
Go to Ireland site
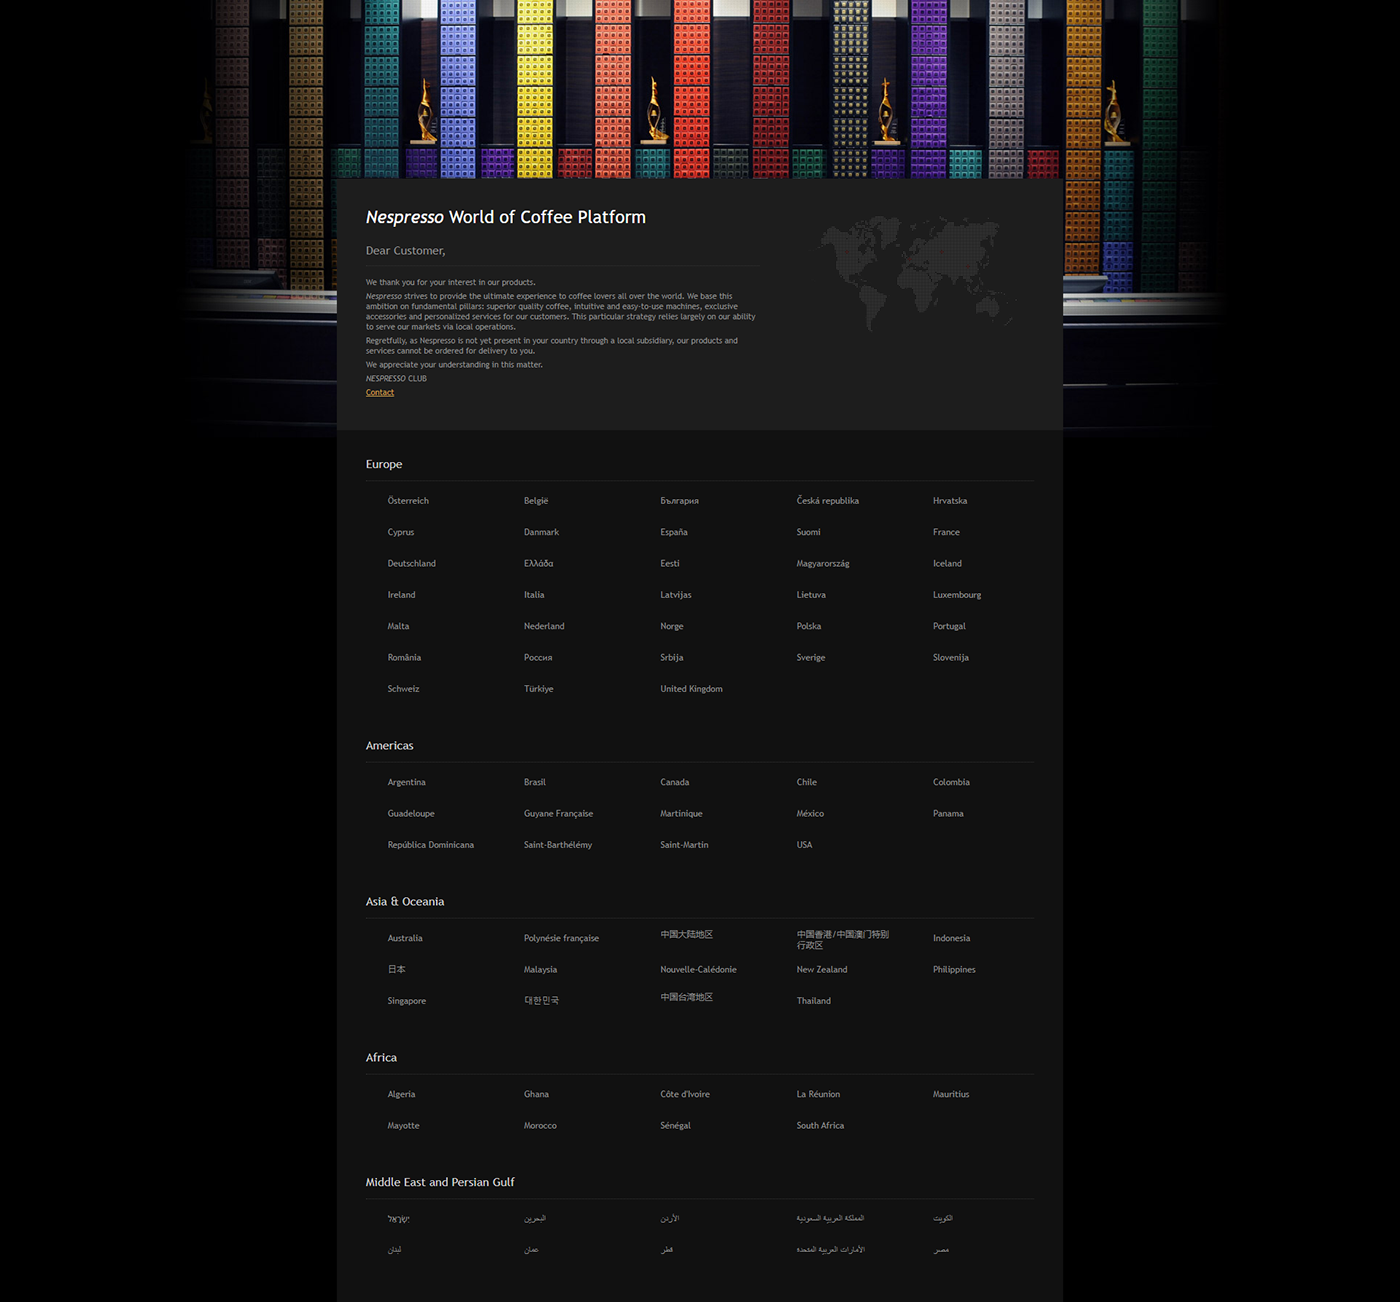402,595
